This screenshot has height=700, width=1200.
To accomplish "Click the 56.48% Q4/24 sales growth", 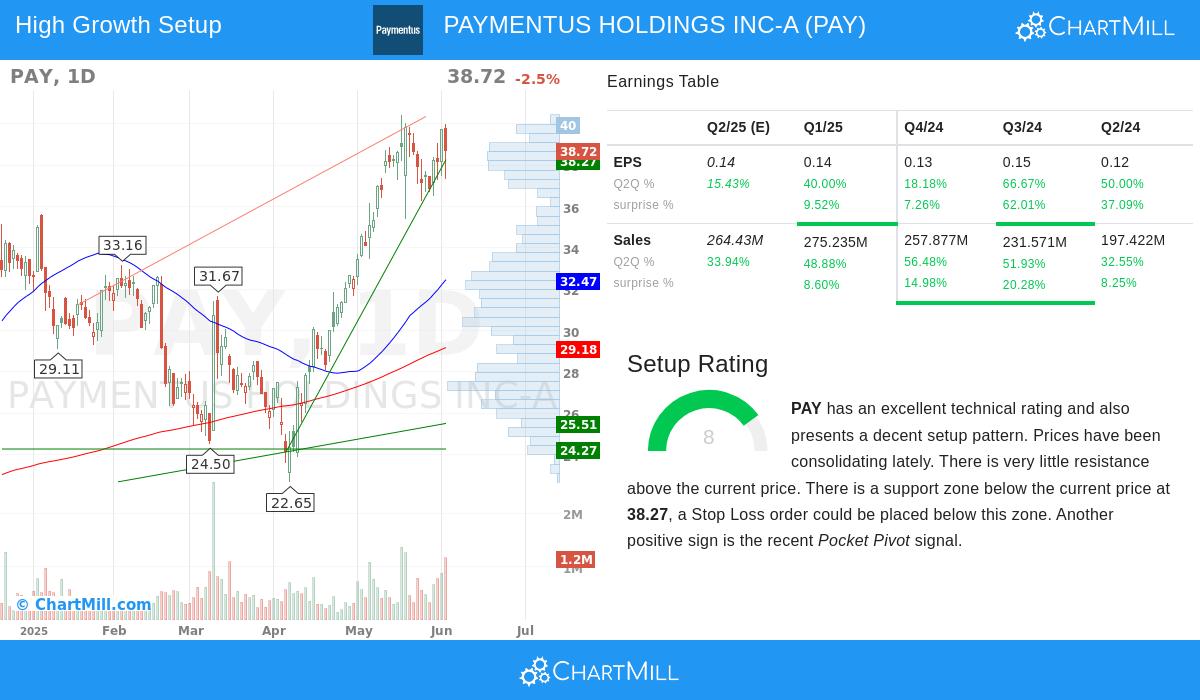I will 925,262.
